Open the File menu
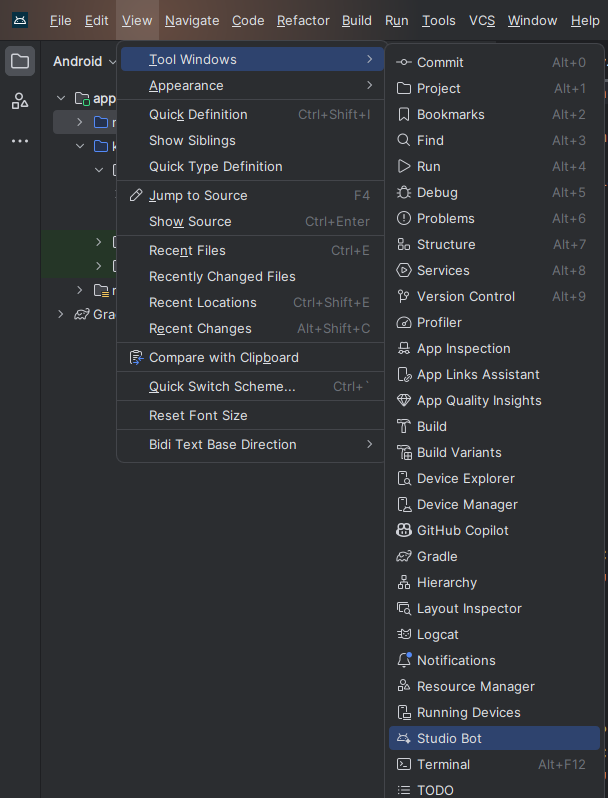This screenshot has width=608, height=798. point(61,21)
